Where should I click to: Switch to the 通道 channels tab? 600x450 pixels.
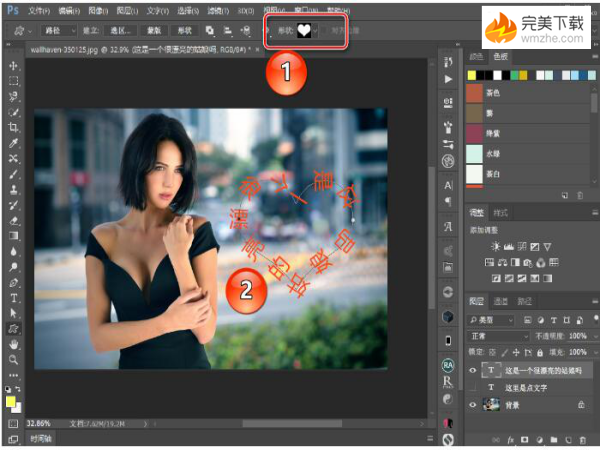click(500, 302)
